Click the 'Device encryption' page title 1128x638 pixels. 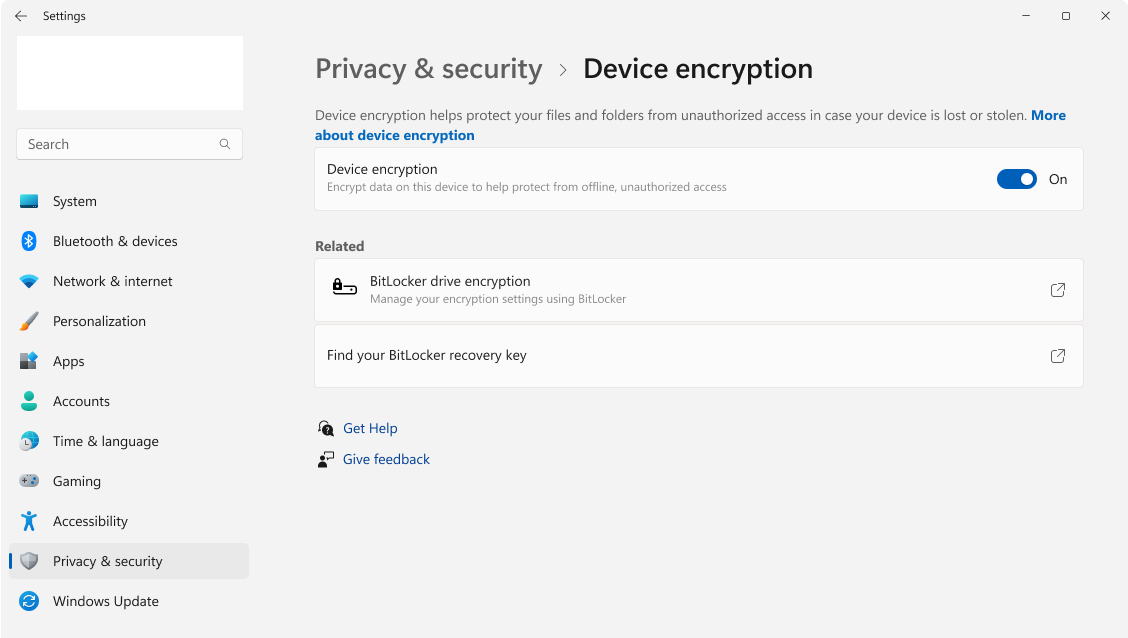pyautogui.click(x=698, y=69)
